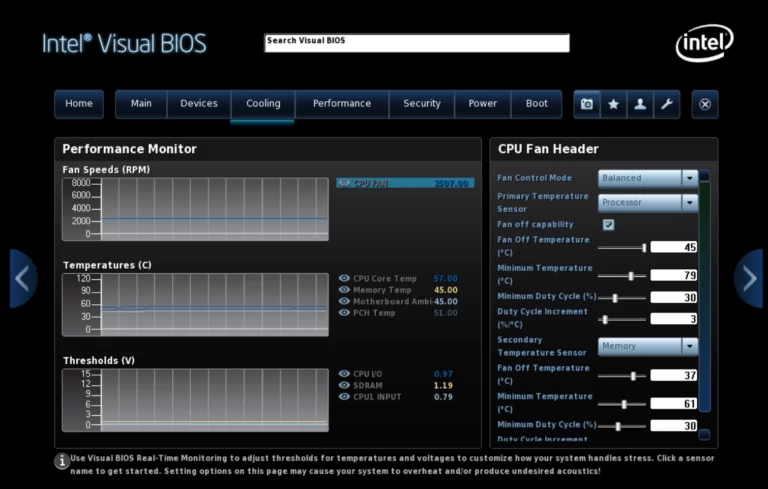768x489 pixels.
Task: Open the Security tab
Action: (x=421, y=104)
